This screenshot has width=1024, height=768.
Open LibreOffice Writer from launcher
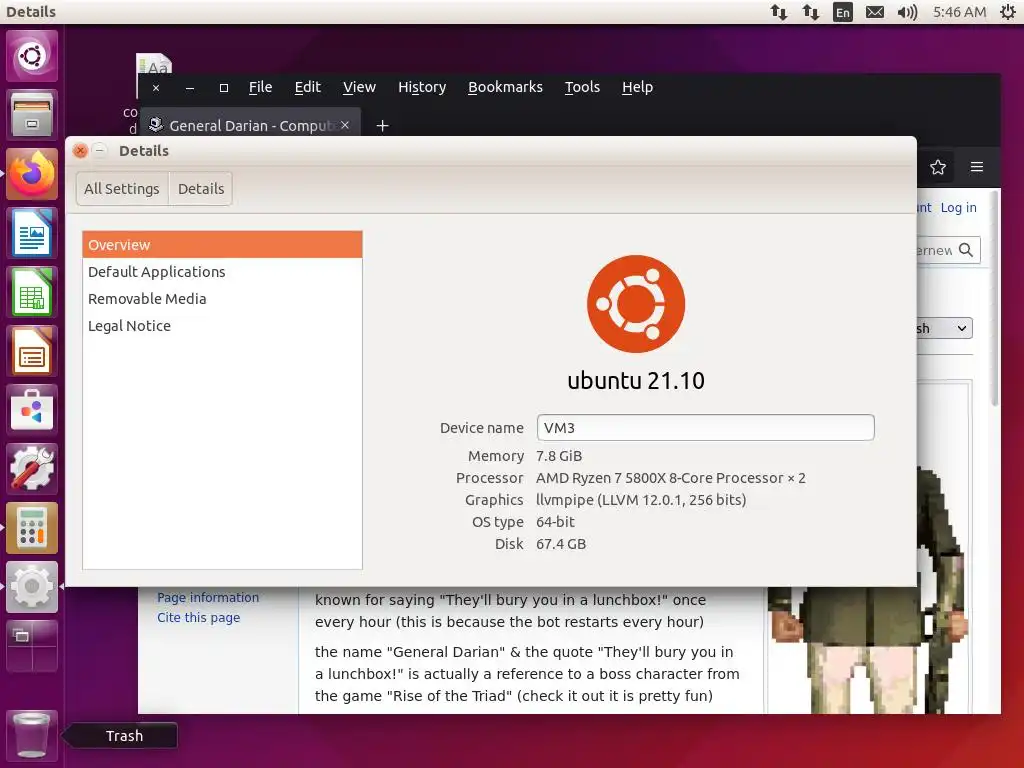click(32, 233)
